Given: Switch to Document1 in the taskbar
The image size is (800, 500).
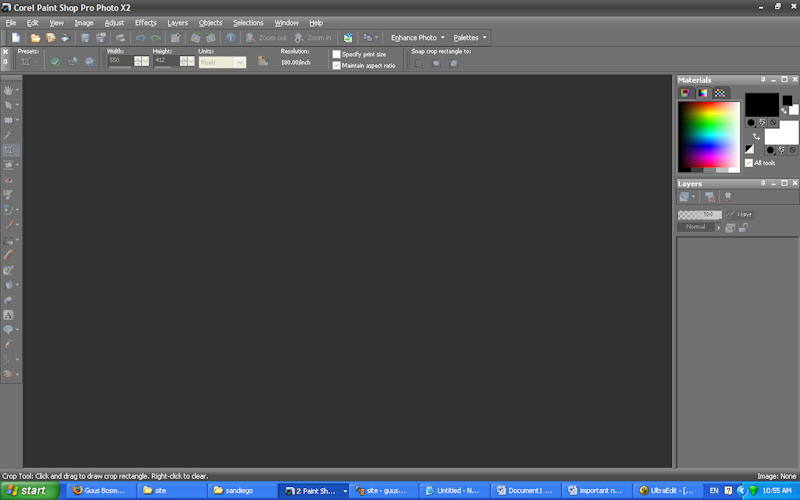Looking at the screenshot, I should (525, 491).
